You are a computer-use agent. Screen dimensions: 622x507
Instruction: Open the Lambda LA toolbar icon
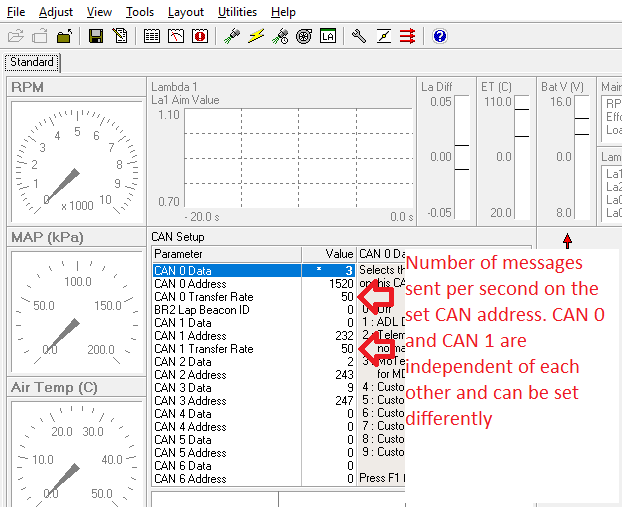tap(328, 37)
